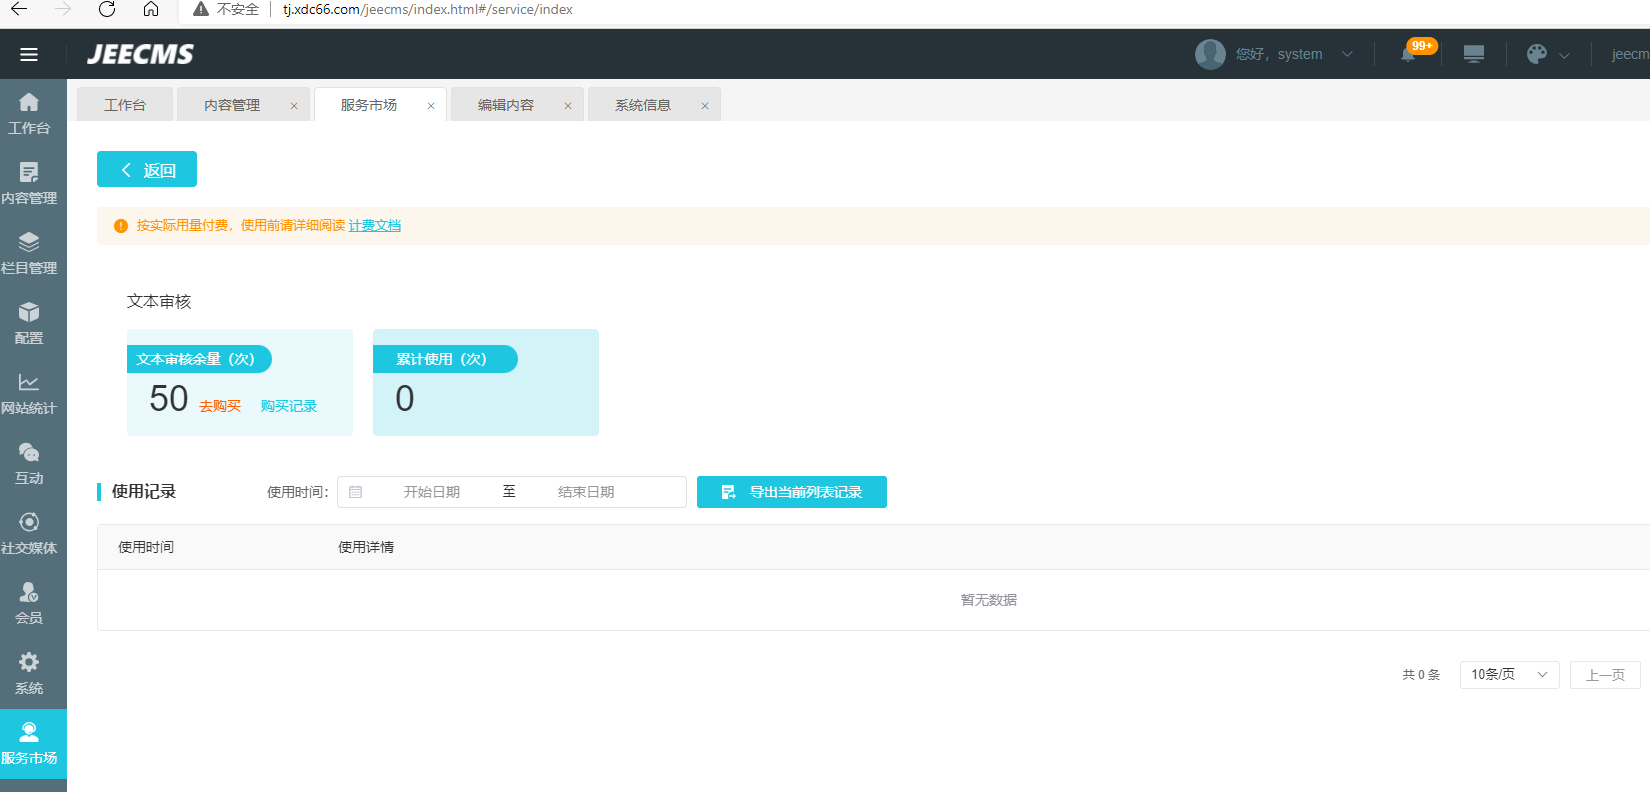This screenshot has width=1650, height=792.
Task: Click the 暂无数据 empty table message
Action: [x=989, y=600]
